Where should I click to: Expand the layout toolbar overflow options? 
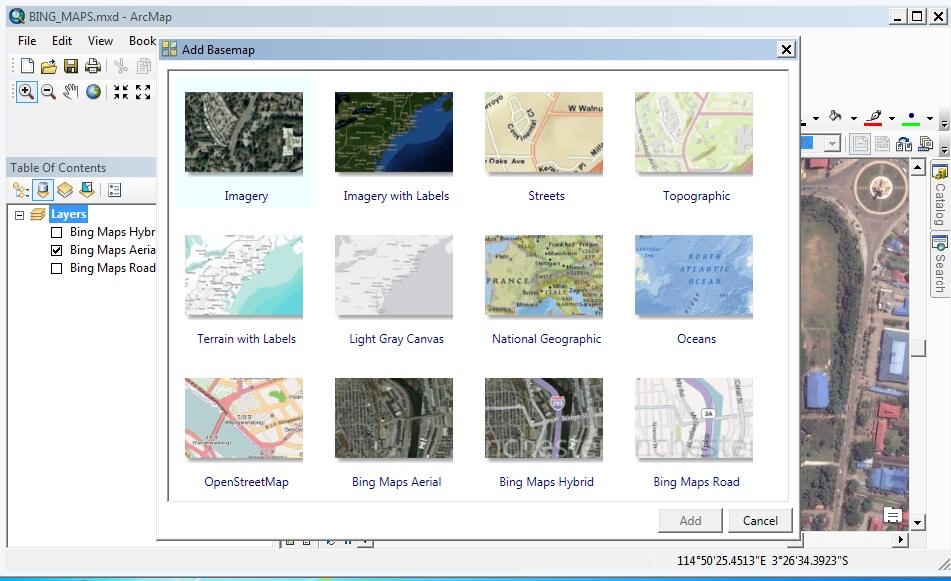tap(944, 149)
